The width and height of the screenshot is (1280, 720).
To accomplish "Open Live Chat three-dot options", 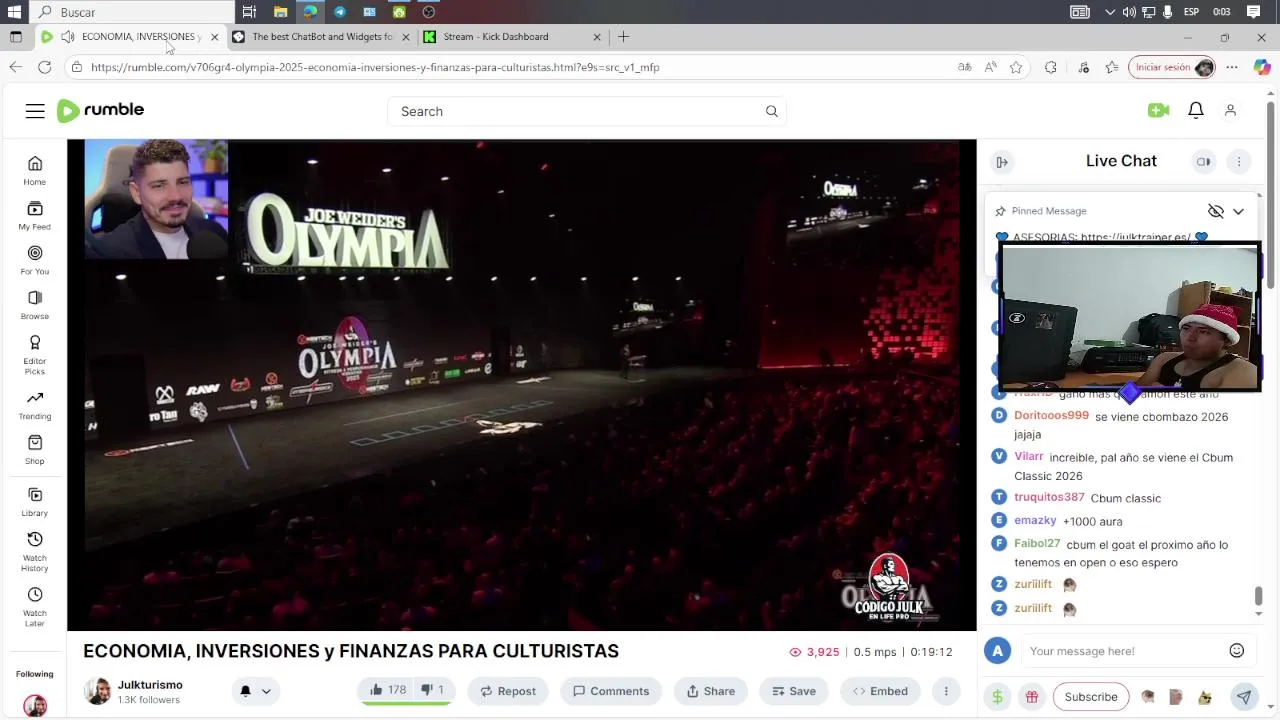I will pyautogui.click(x=1238, y=162).
